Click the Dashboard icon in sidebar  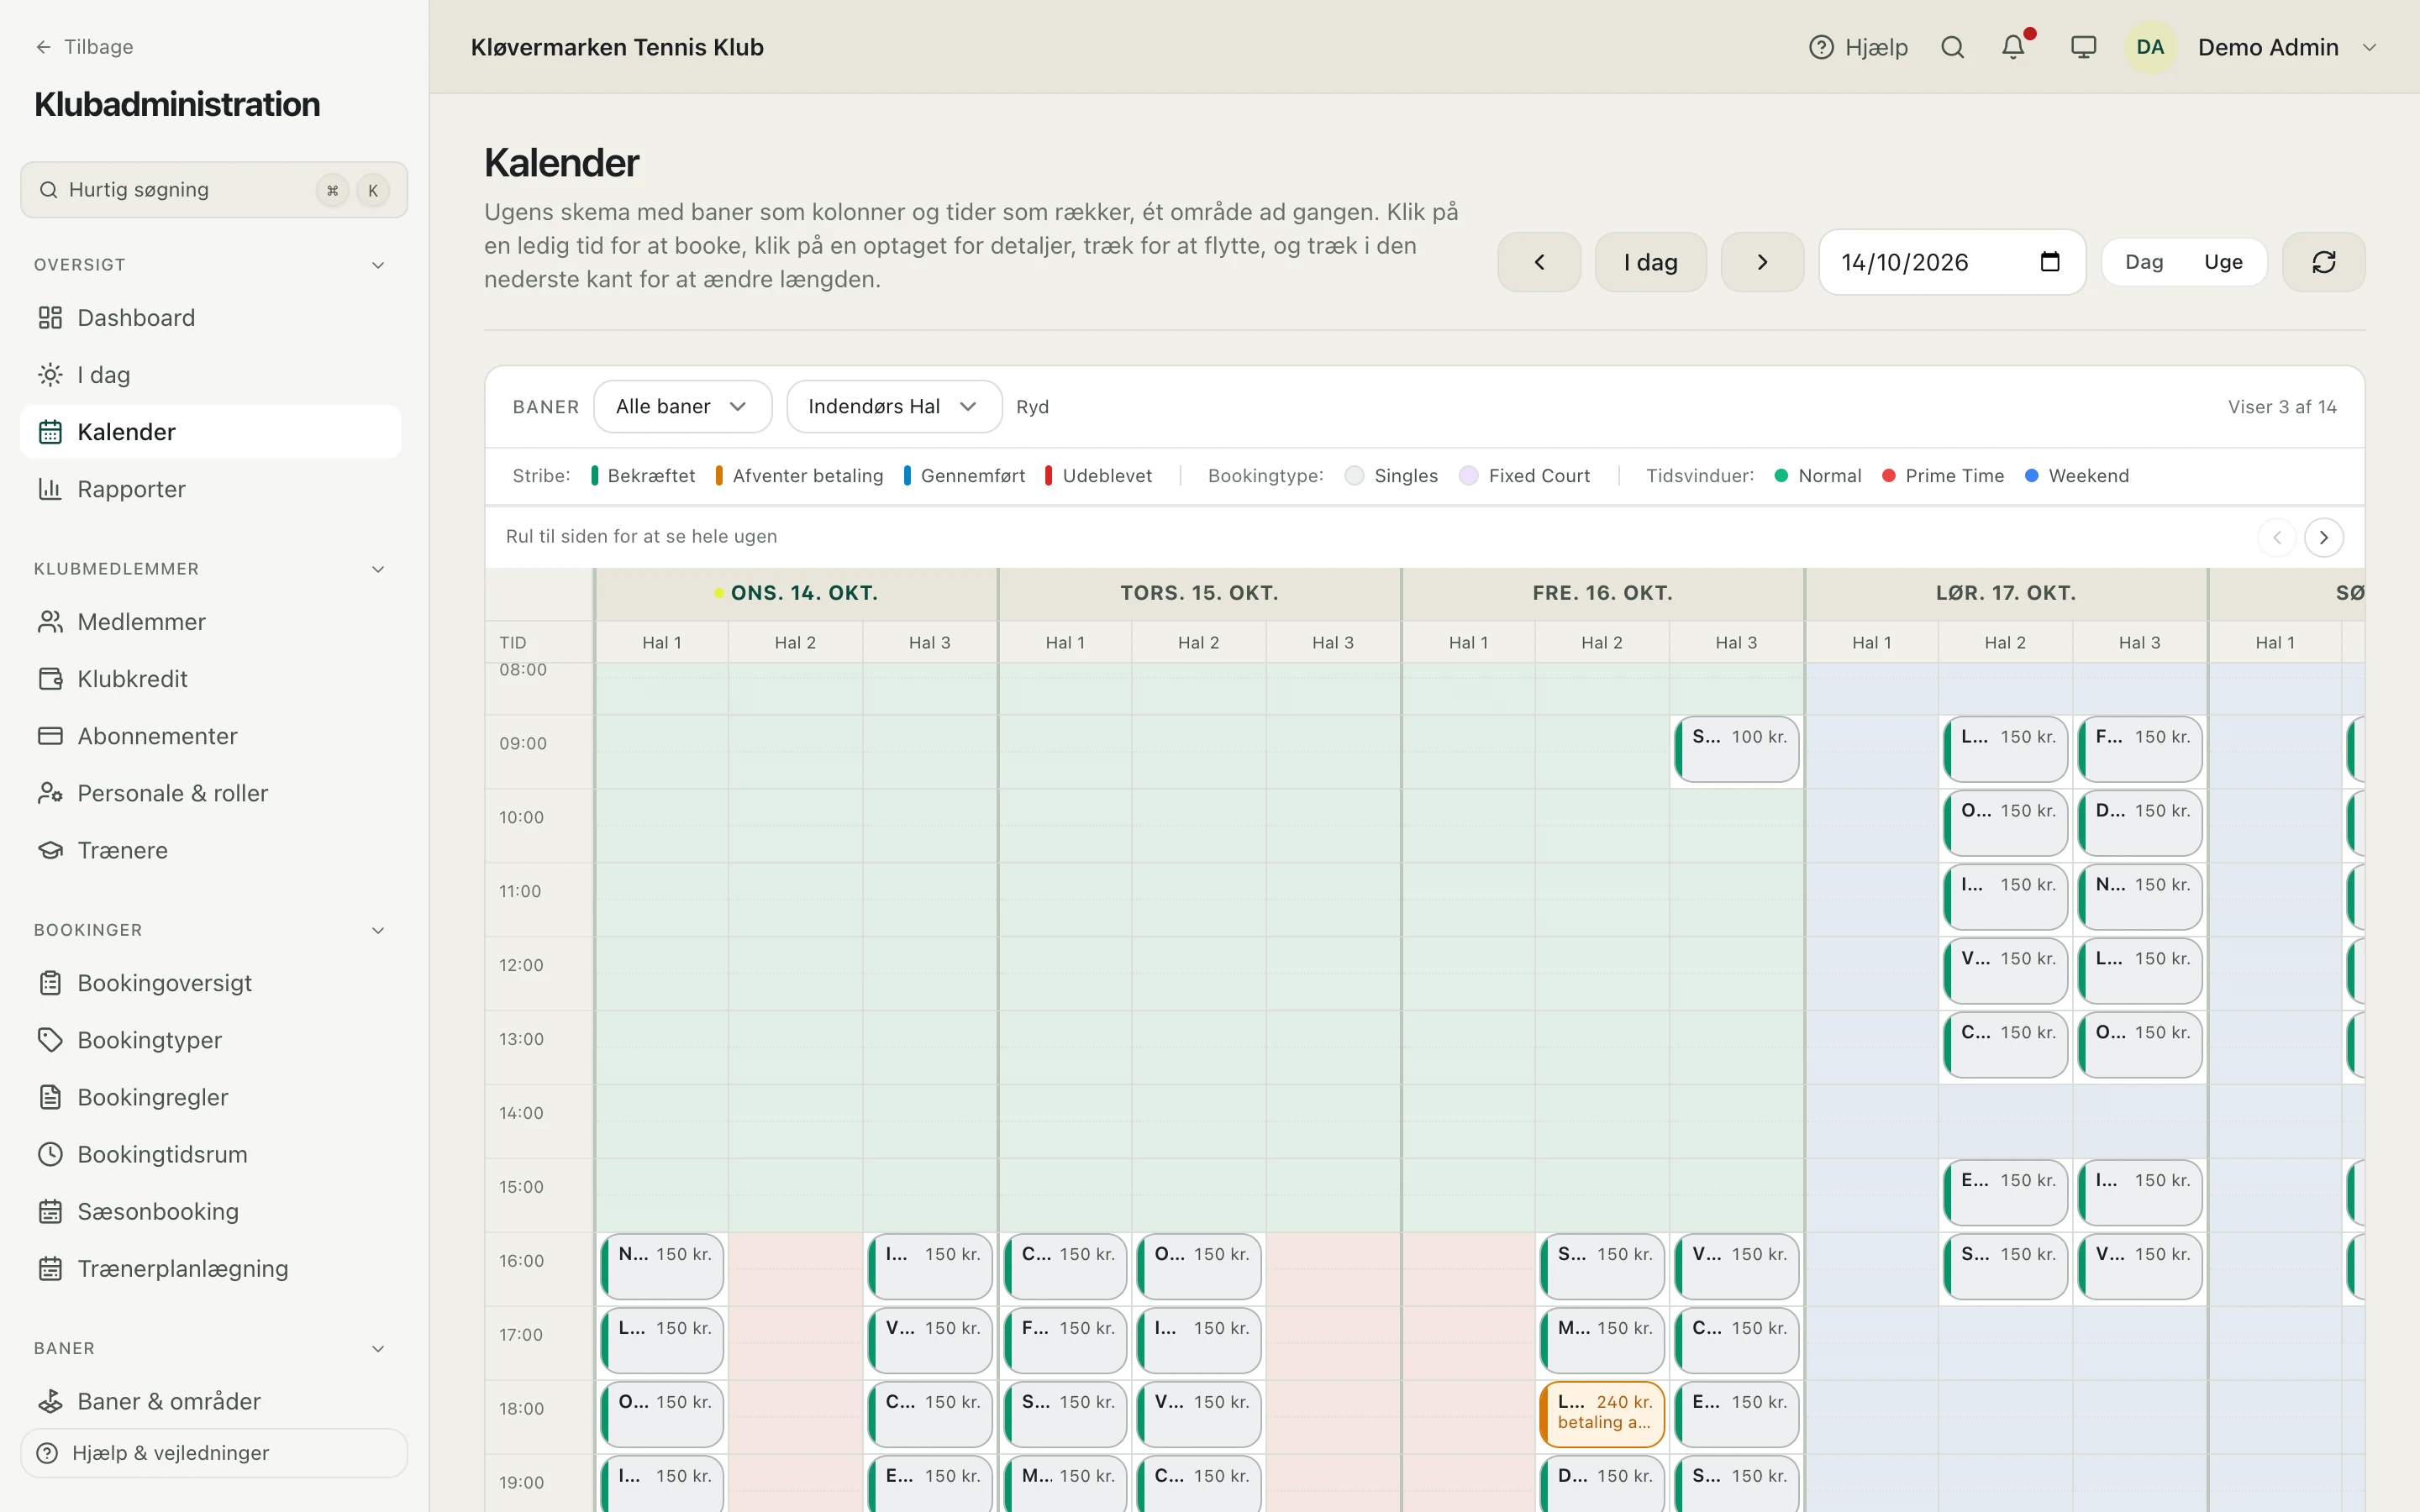coord(50,318)
